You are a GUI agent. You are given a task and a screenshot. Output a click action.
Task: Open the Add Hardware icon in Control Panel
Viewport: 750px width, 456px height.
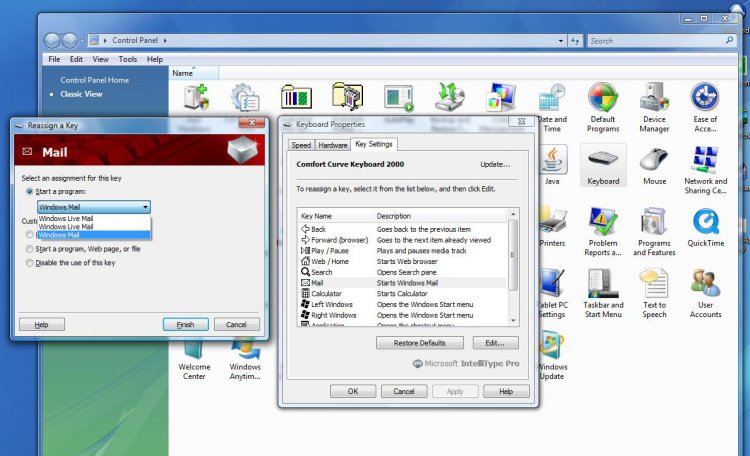click(196, 98)
